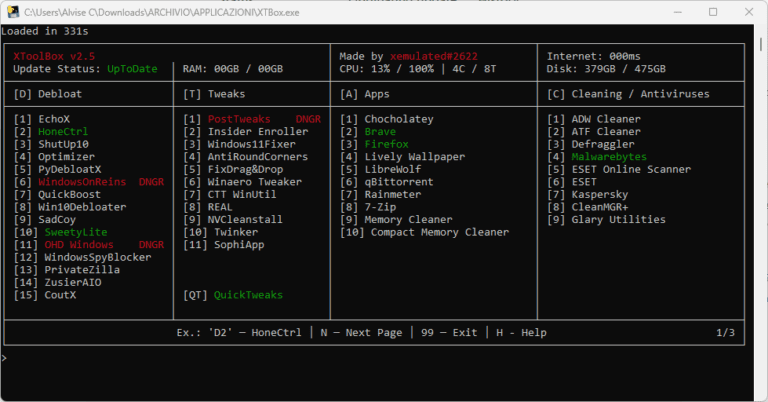Click the PrivateZilla entry
768x402 pixels.
pos(67,270)
